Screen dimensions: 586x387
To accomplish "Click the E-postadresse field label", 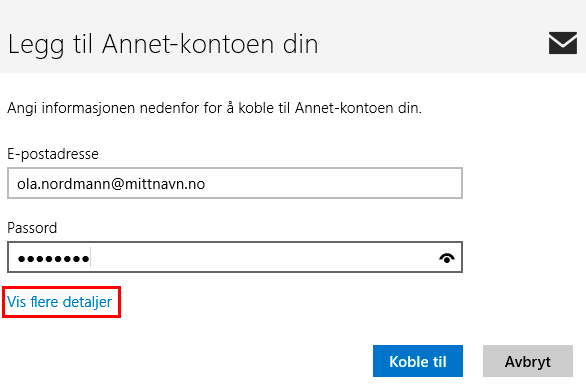I will pos(53,154).
